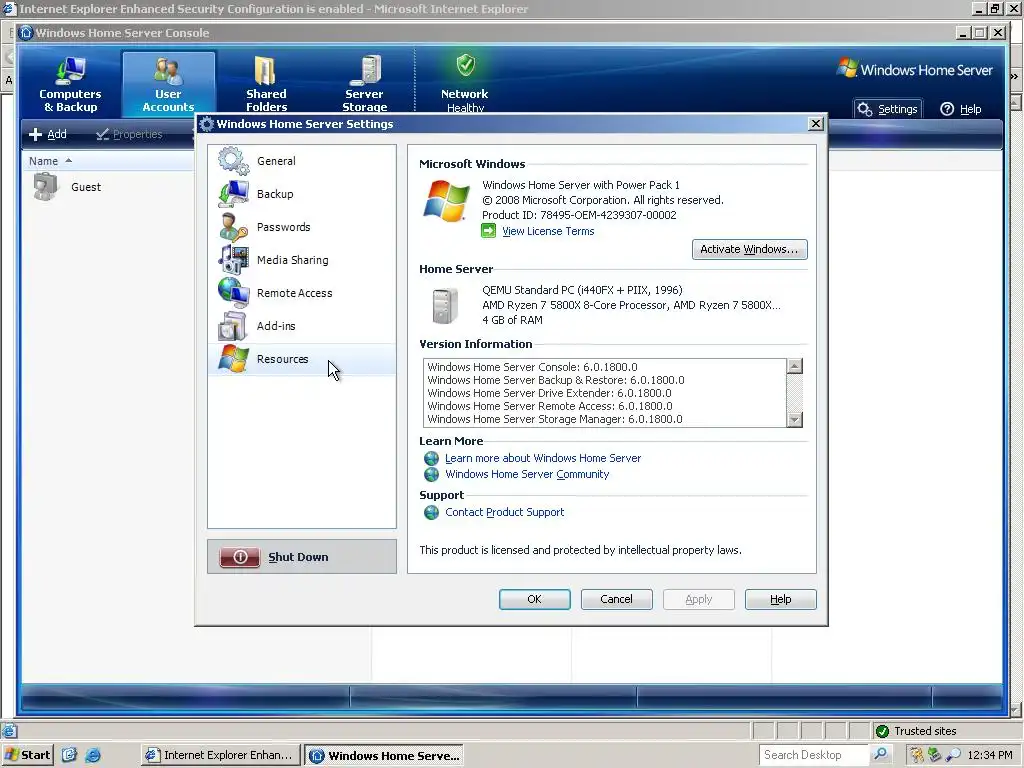This screenshot has height=768, width=1024.
Task: Click the Home Server tower icon
Action: [x=444, y=306]
